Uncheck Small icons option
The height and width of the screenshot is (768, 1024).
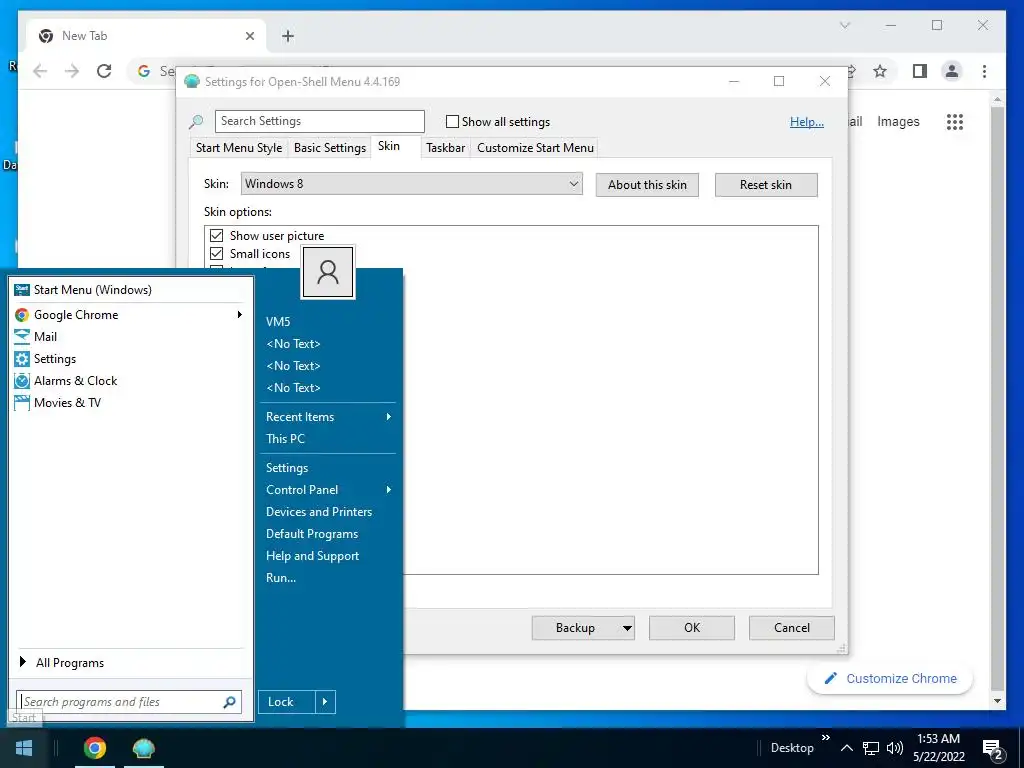[216, 253]
